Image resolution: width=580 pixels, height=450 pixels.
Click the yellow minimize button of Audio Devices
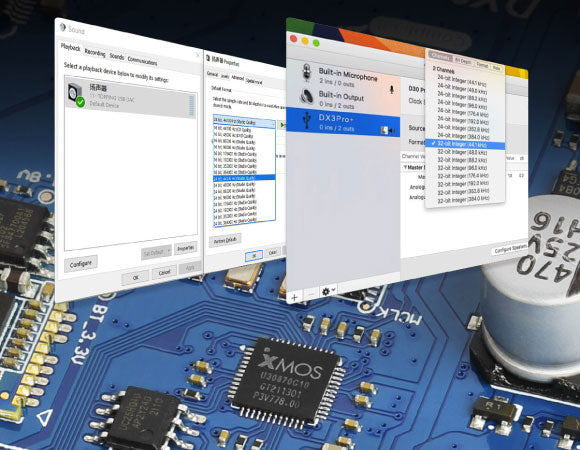pos(305,41)
